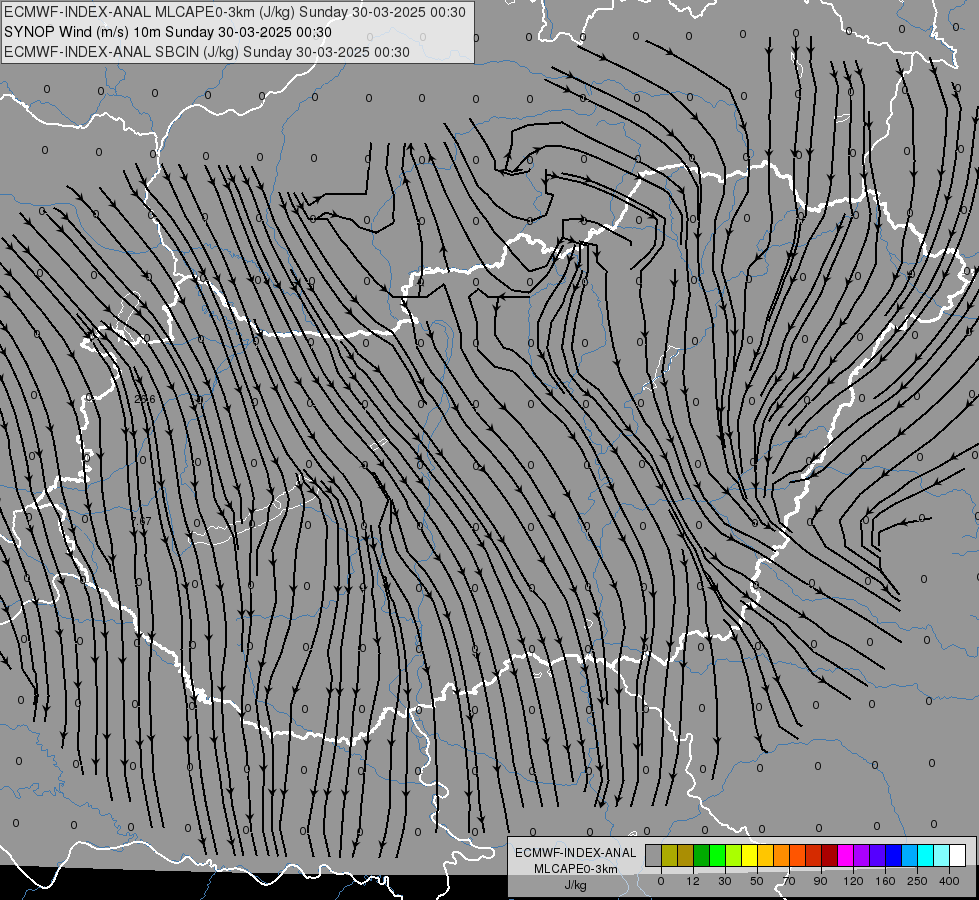Image resolution: width=979 pixels, height=900 pixels.
Task: Click the scale value 250
Action: pyautogui.click(x=917, y=881)
